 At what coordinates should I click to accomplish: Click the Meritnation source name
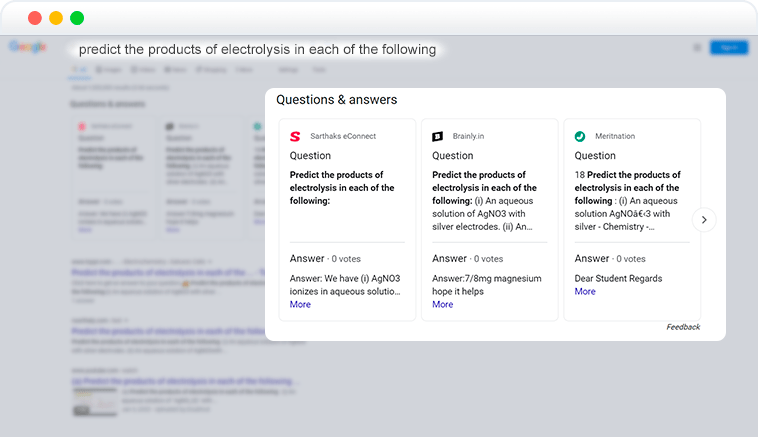[x=615, y=136]
